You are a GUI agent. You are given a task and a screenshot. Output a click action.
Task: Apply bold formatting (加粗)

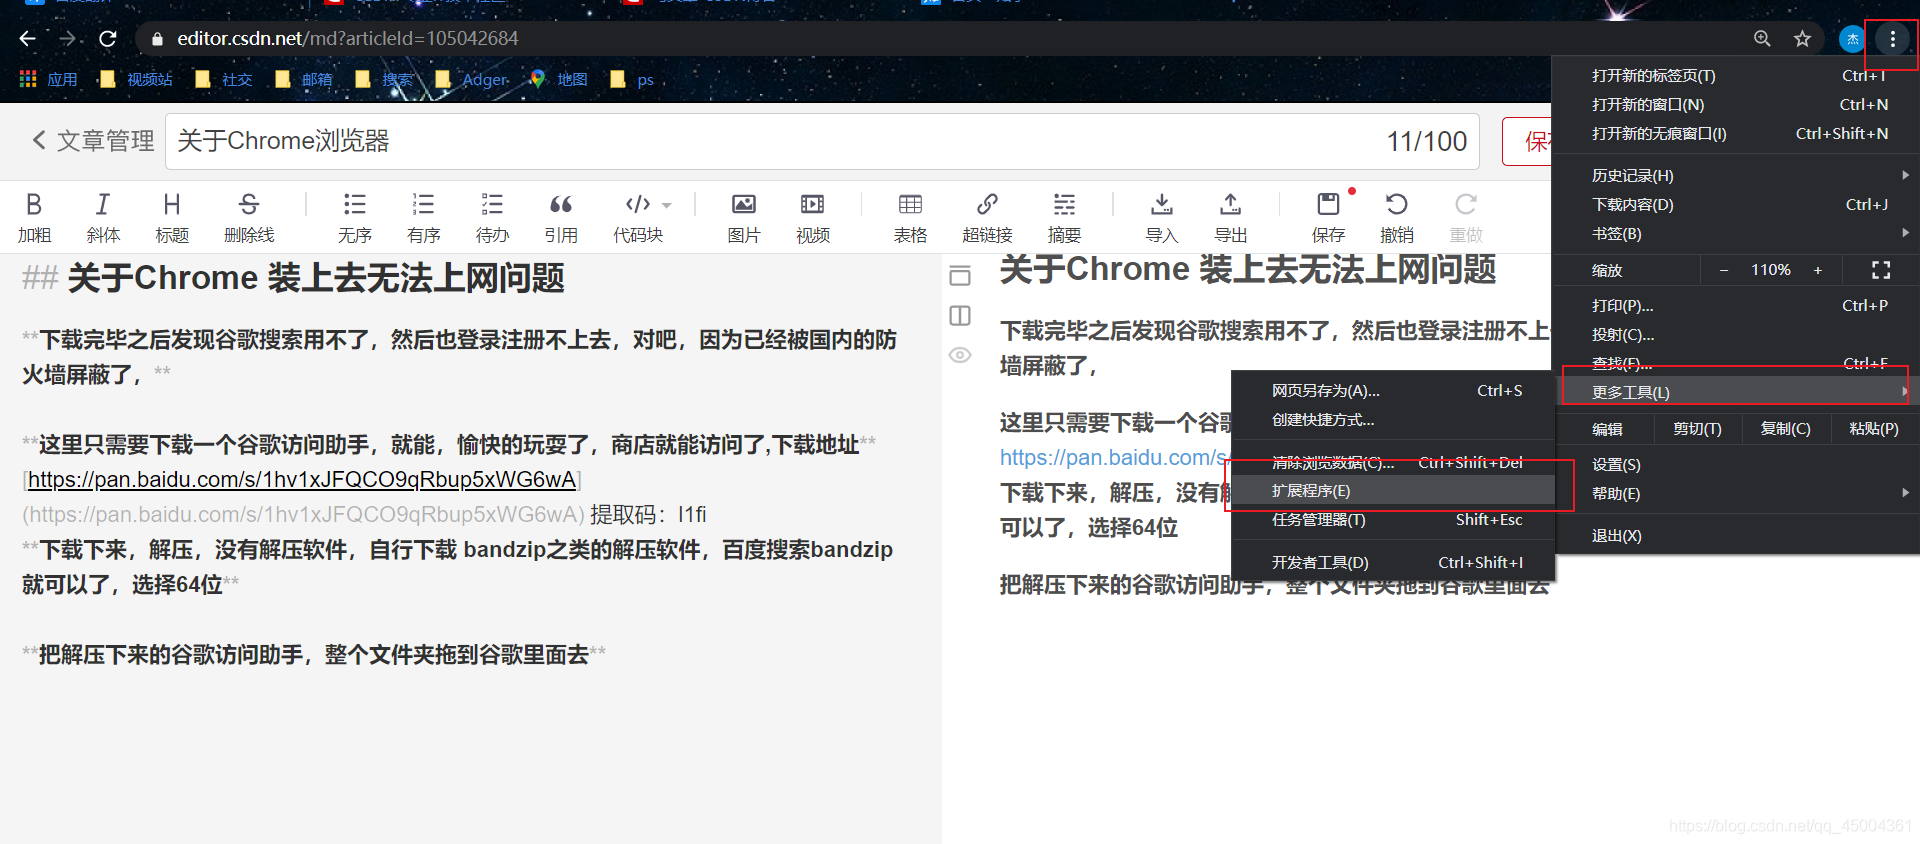(x=34, y=217)
